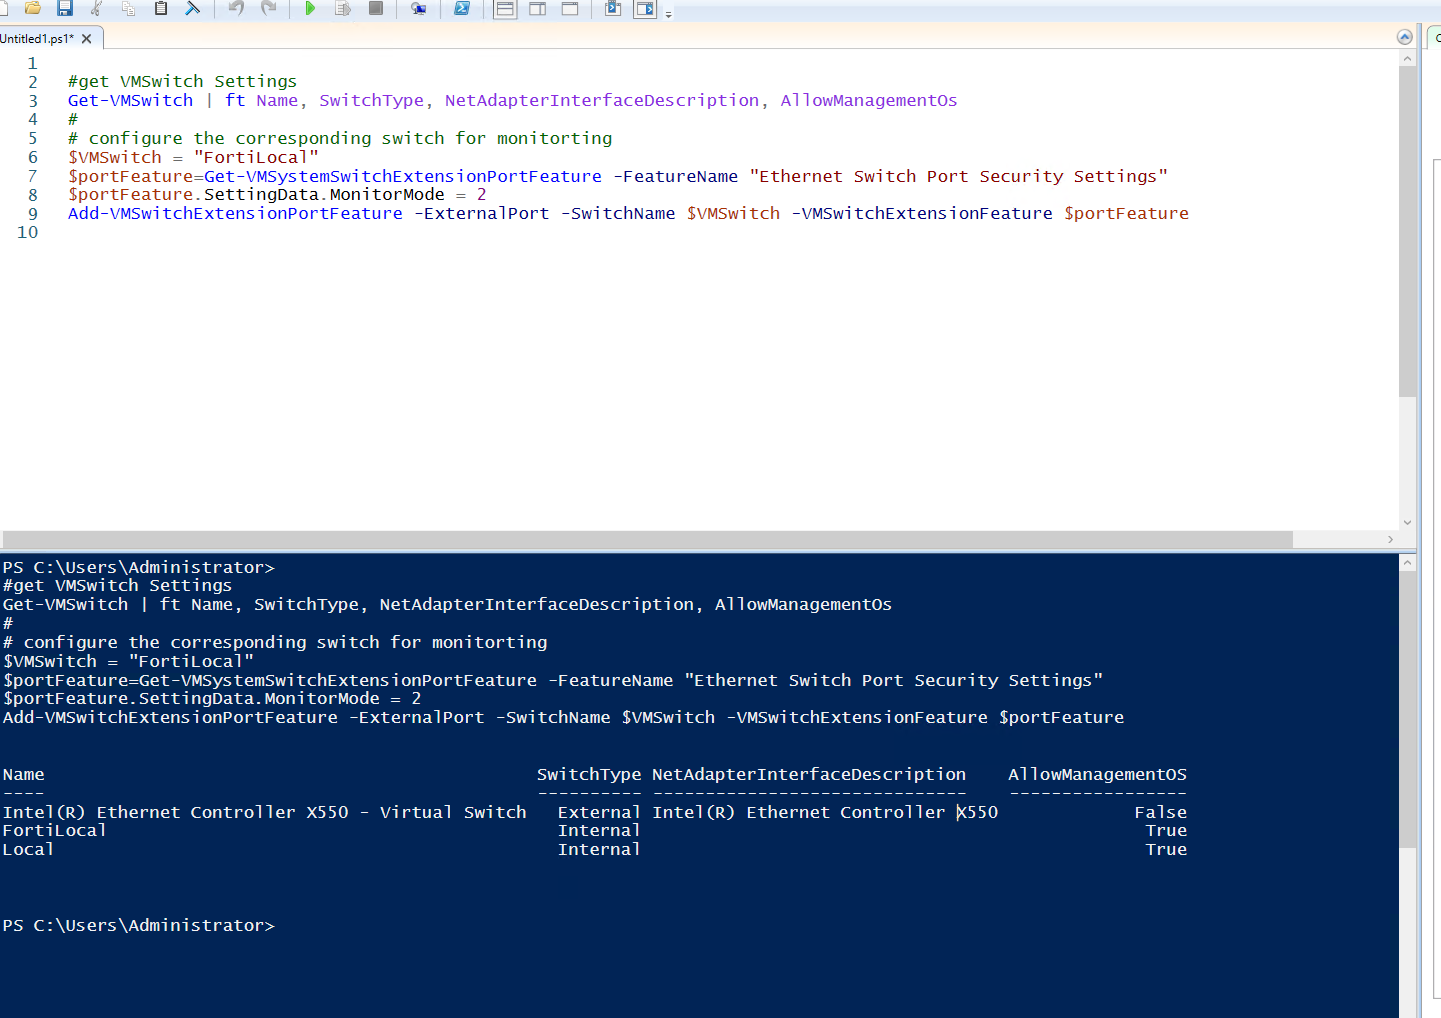The width and height of the screenshot is (1441, 1018).
Task: Click the script pane vertical scrollbar thumb
Action: point(1407,230)
